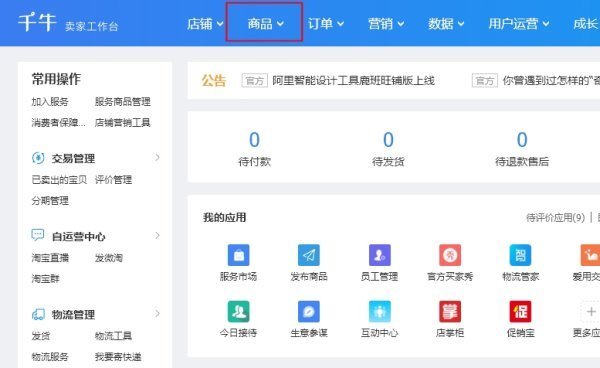Open the 营销 dropdown menu
The width and height of the screenshot is (600, 368).
386,24
